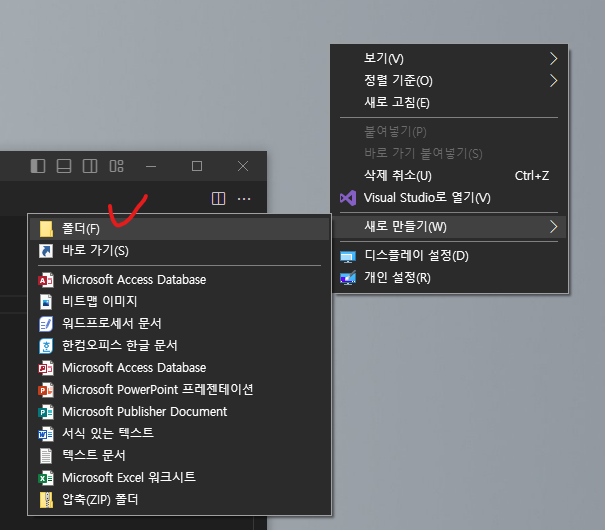Select 바로 가기(S) shortcut entry
The height and width of the screenshot is (530, 605).
(179, 251)
